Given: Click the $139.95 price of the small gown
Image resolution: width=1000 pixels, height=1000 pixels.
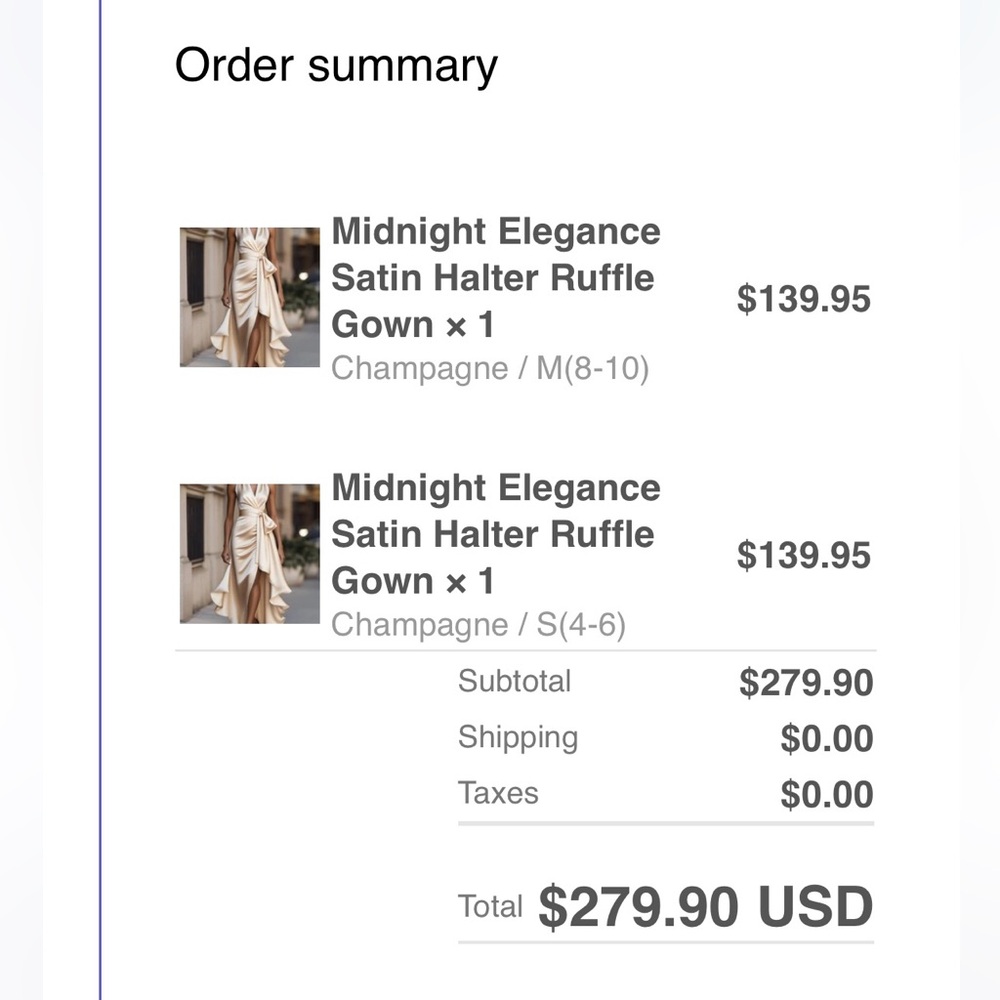Looking at the screenshot, I should (x=804, y=555).
